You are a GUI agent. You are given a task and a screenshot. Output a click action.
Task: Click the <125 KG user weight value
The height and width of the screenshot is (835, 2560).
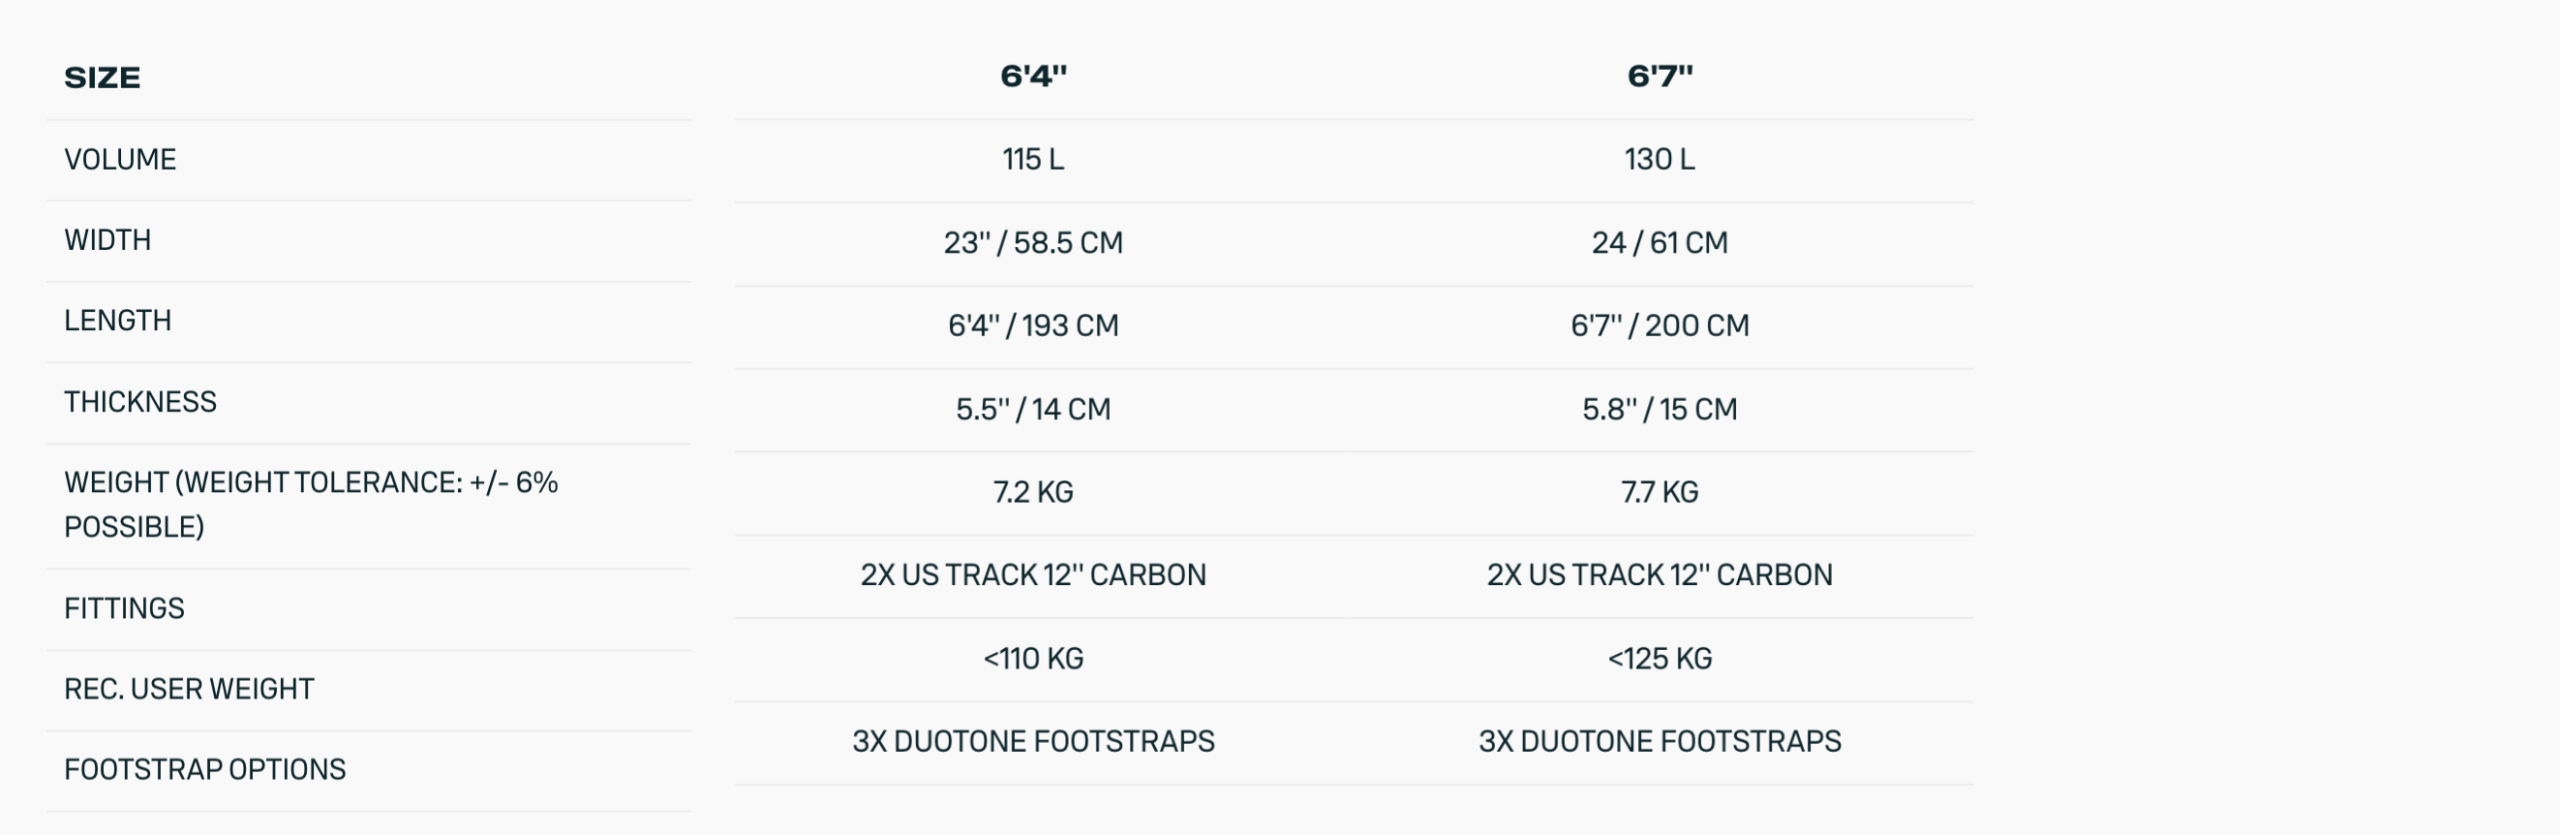click(x=1659, y=659)
